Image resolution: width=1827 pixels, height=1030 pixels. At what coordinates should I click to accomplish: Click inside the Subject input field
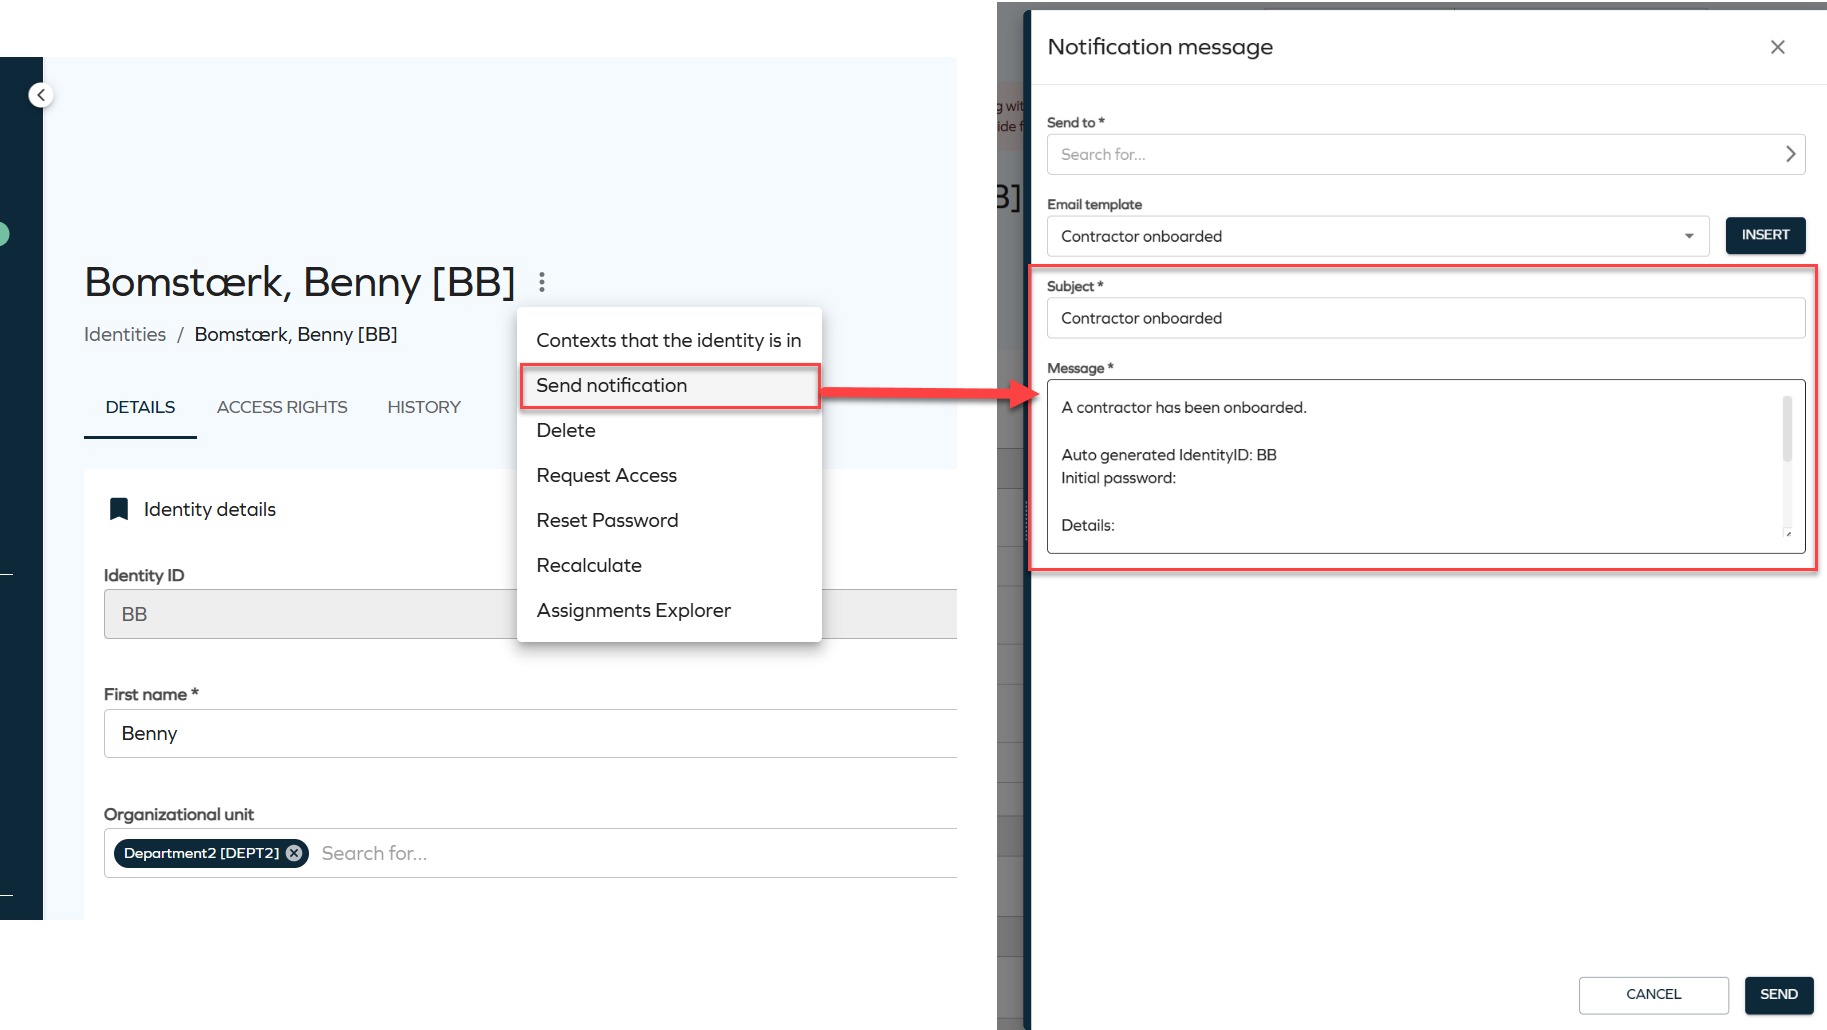1400,317
